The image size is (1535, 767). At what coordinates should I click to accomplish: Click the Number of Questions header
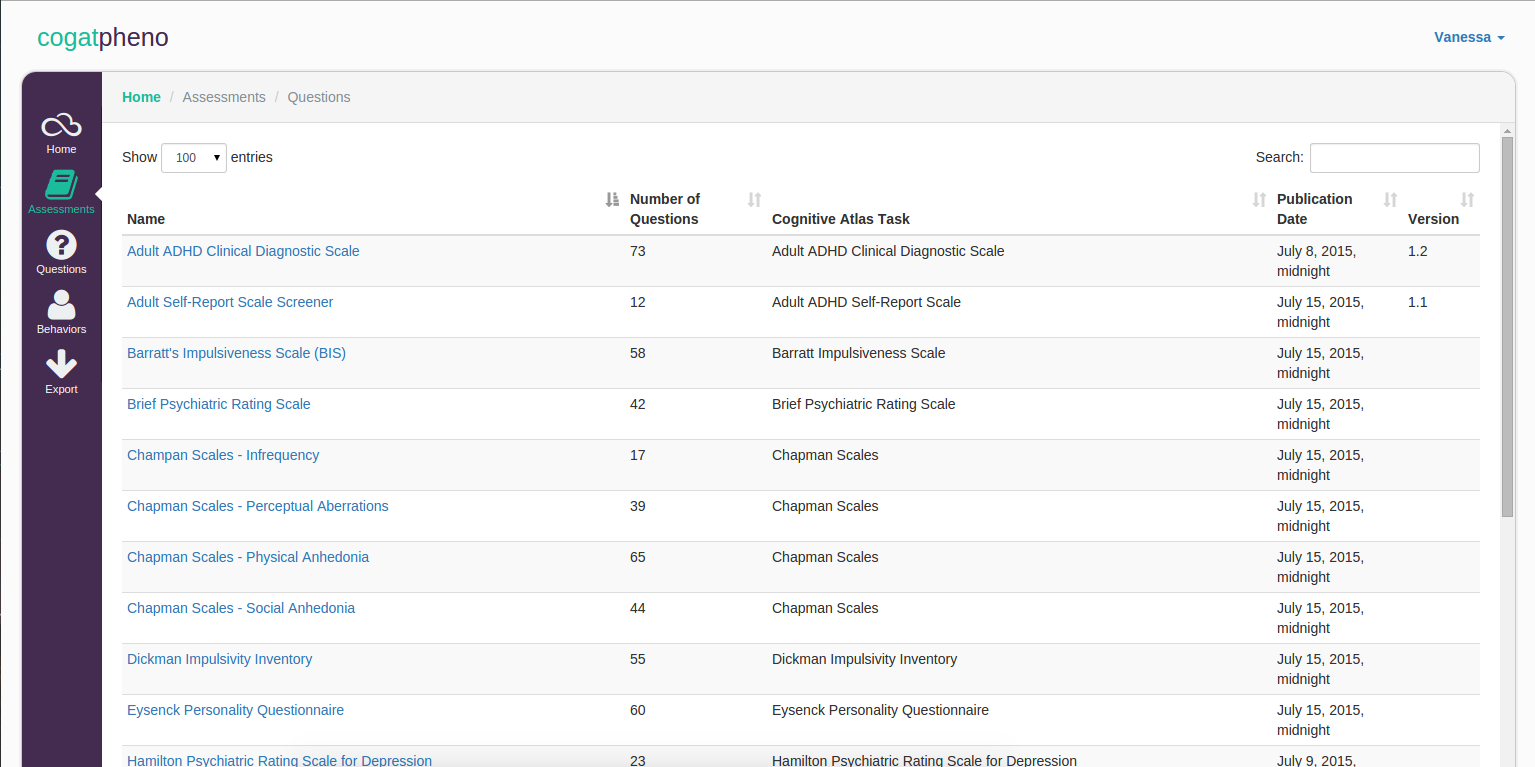[665, 209]
